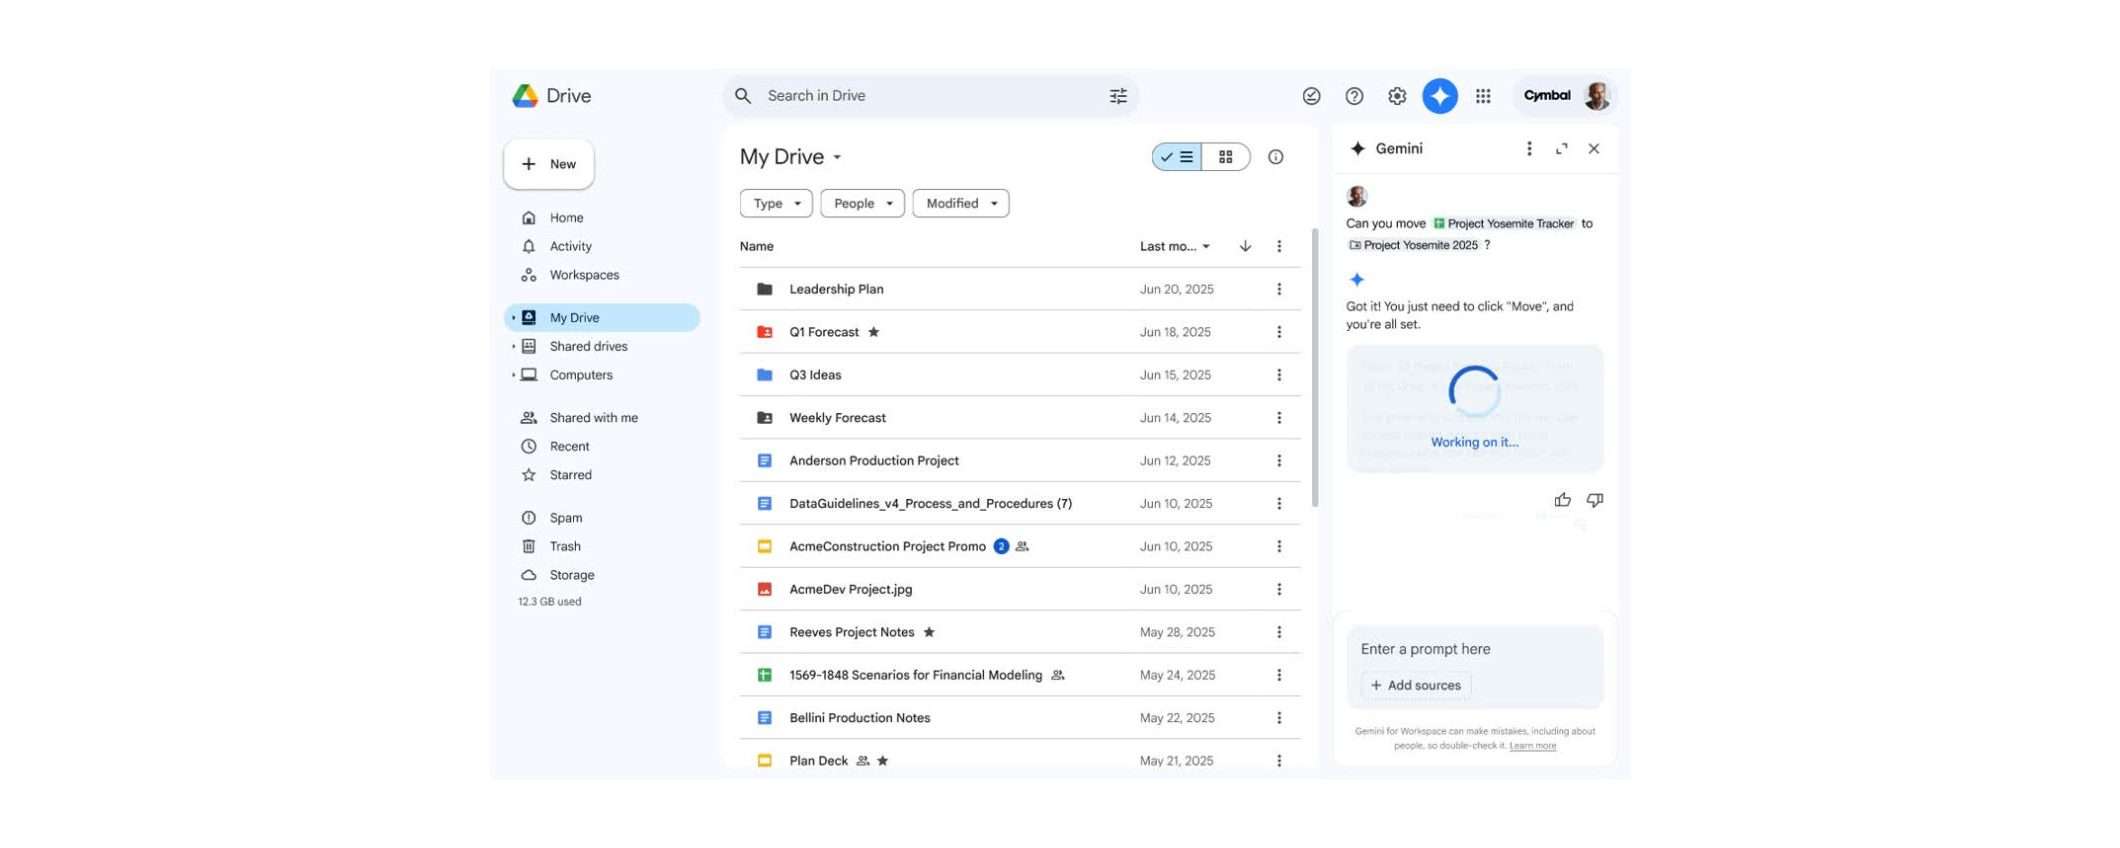Screen dimensions: 2120x848
Task: Show the details info panel icon
Action: [x=1275, y=157]
